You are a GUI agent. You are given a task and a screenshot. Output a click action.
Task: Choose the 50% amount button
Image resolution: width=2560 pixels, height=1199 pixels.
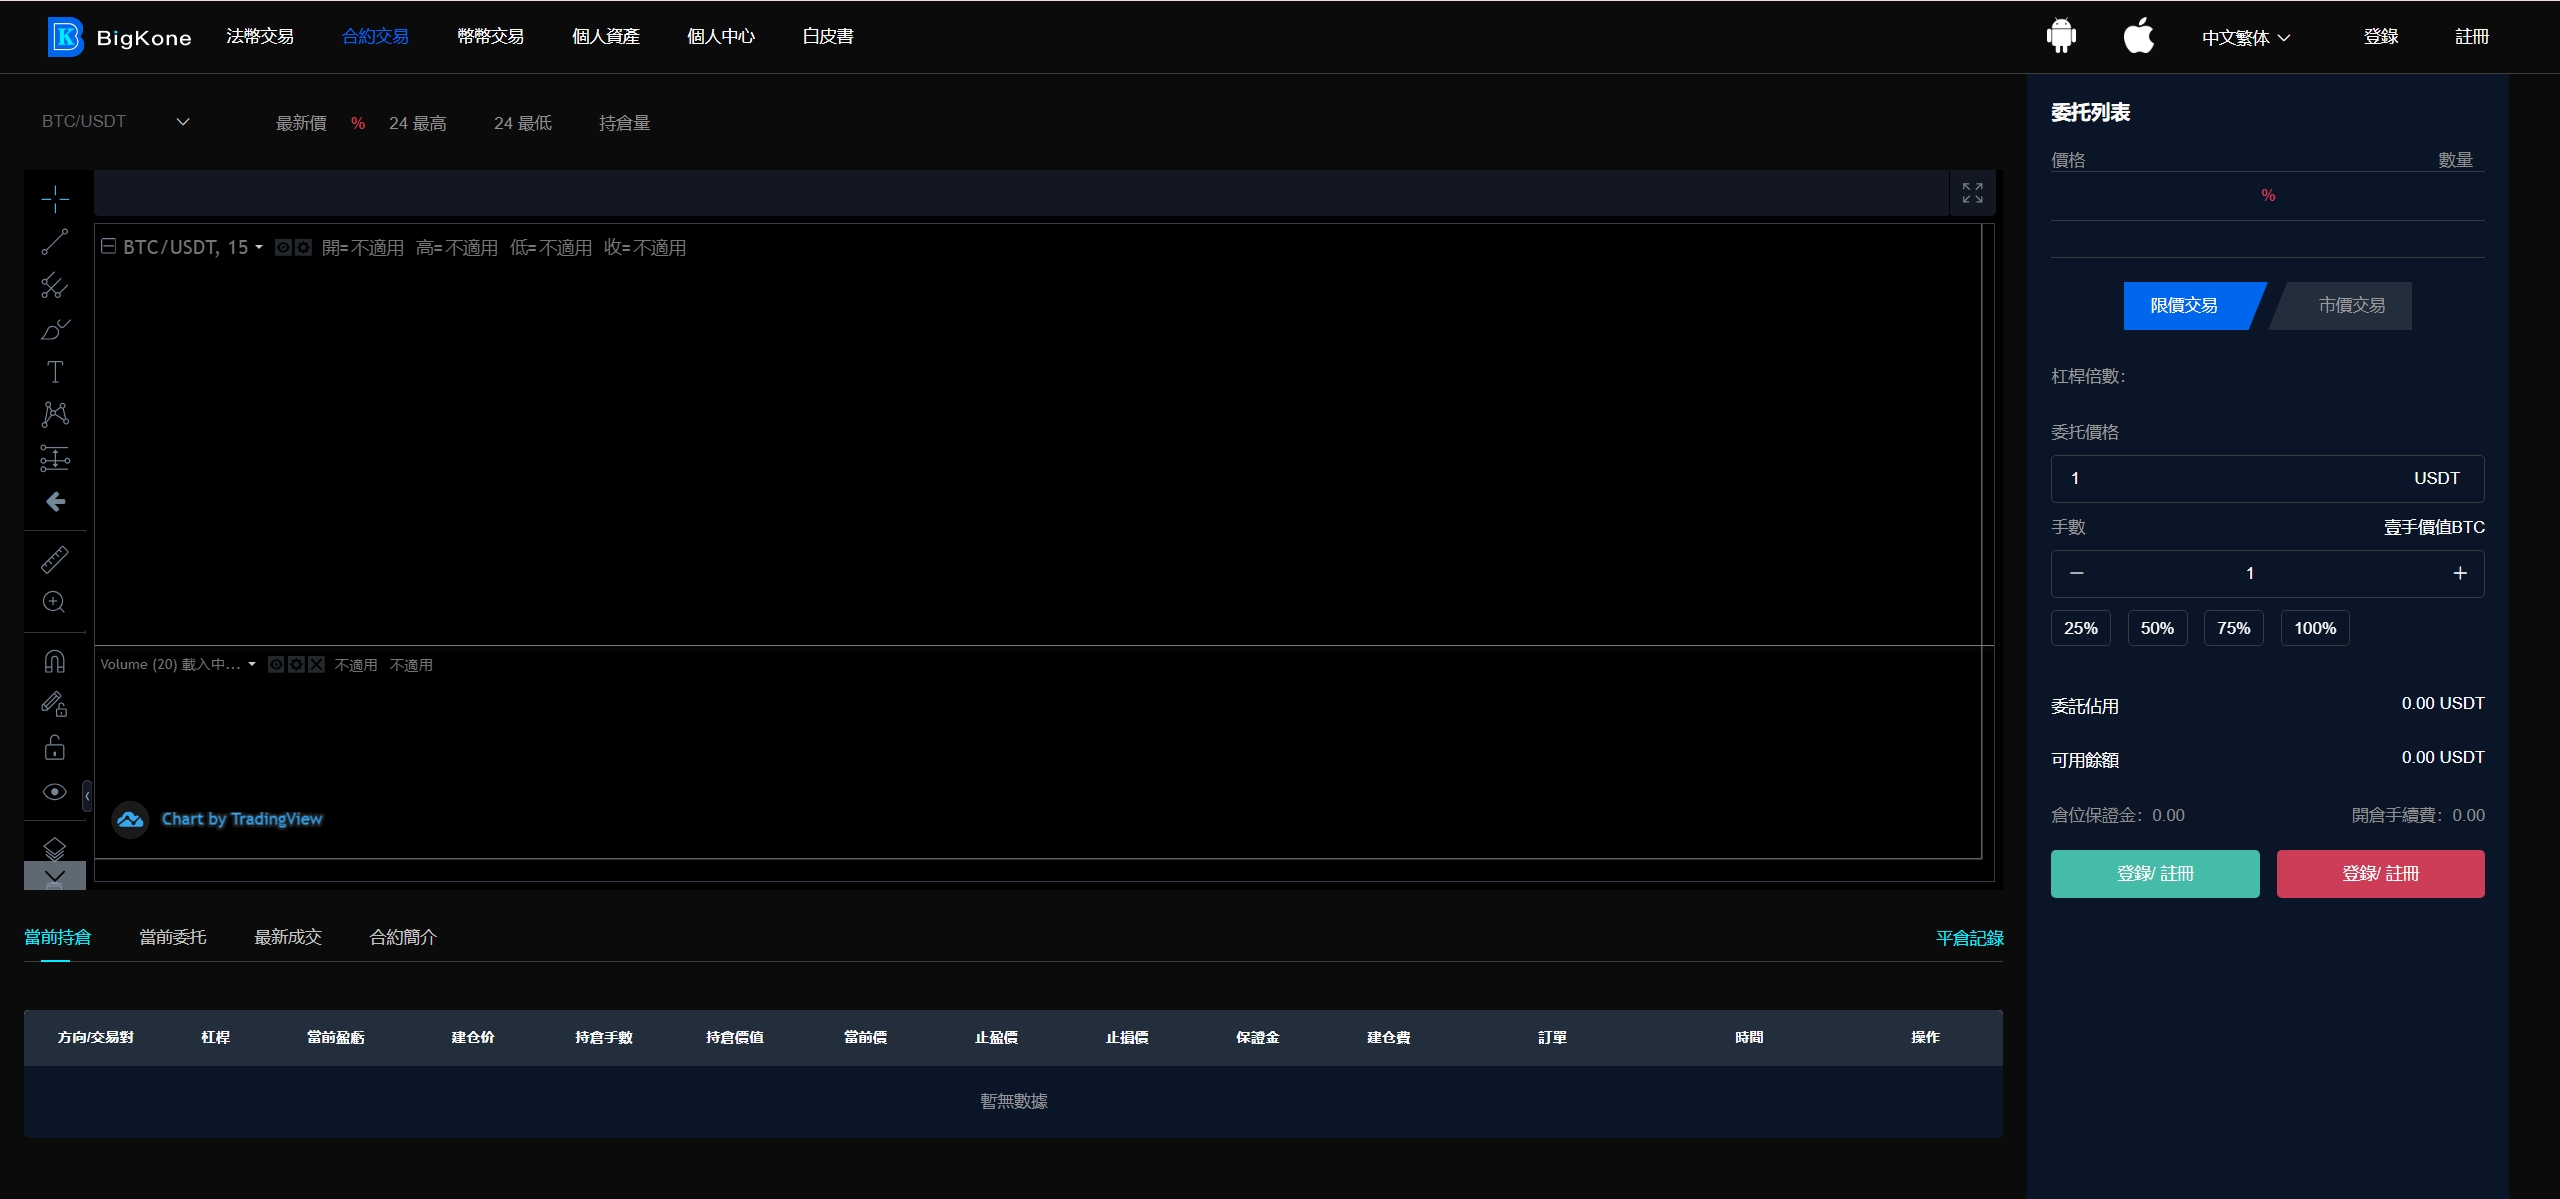point(2157,628)
